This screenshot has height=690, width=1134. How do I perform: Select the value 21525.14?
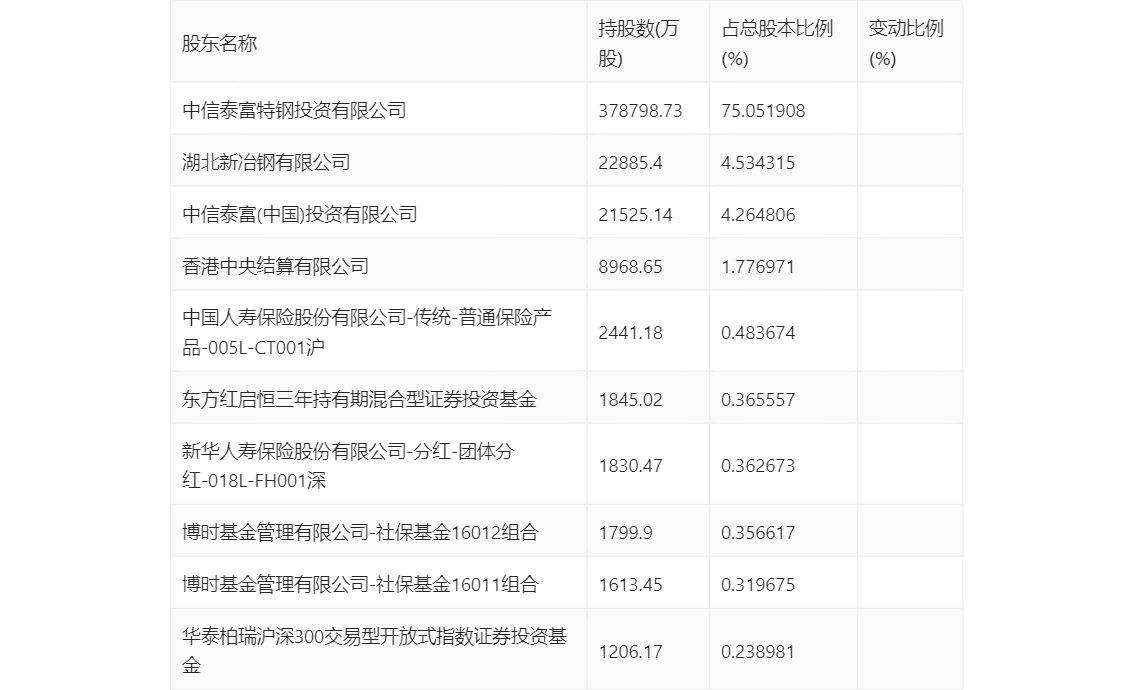click(635, 215)
